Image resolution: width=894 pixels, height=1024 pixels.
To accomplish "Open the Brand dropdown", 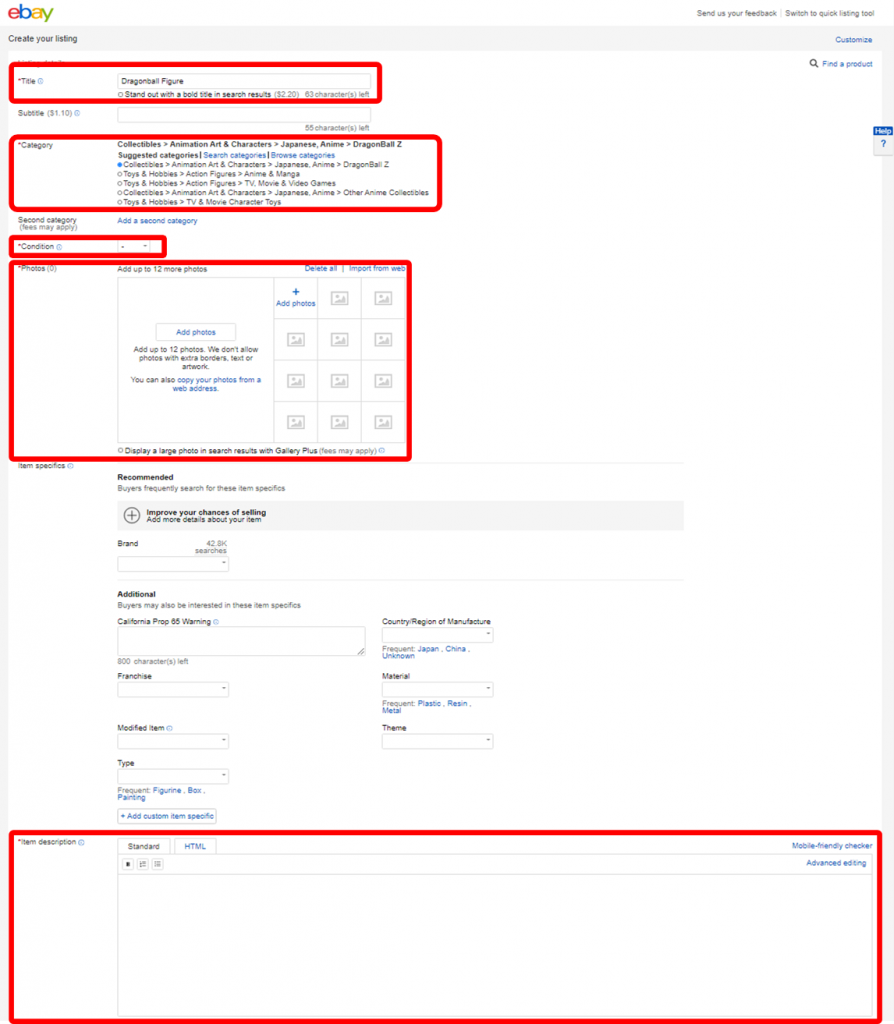I will (173, 564).
